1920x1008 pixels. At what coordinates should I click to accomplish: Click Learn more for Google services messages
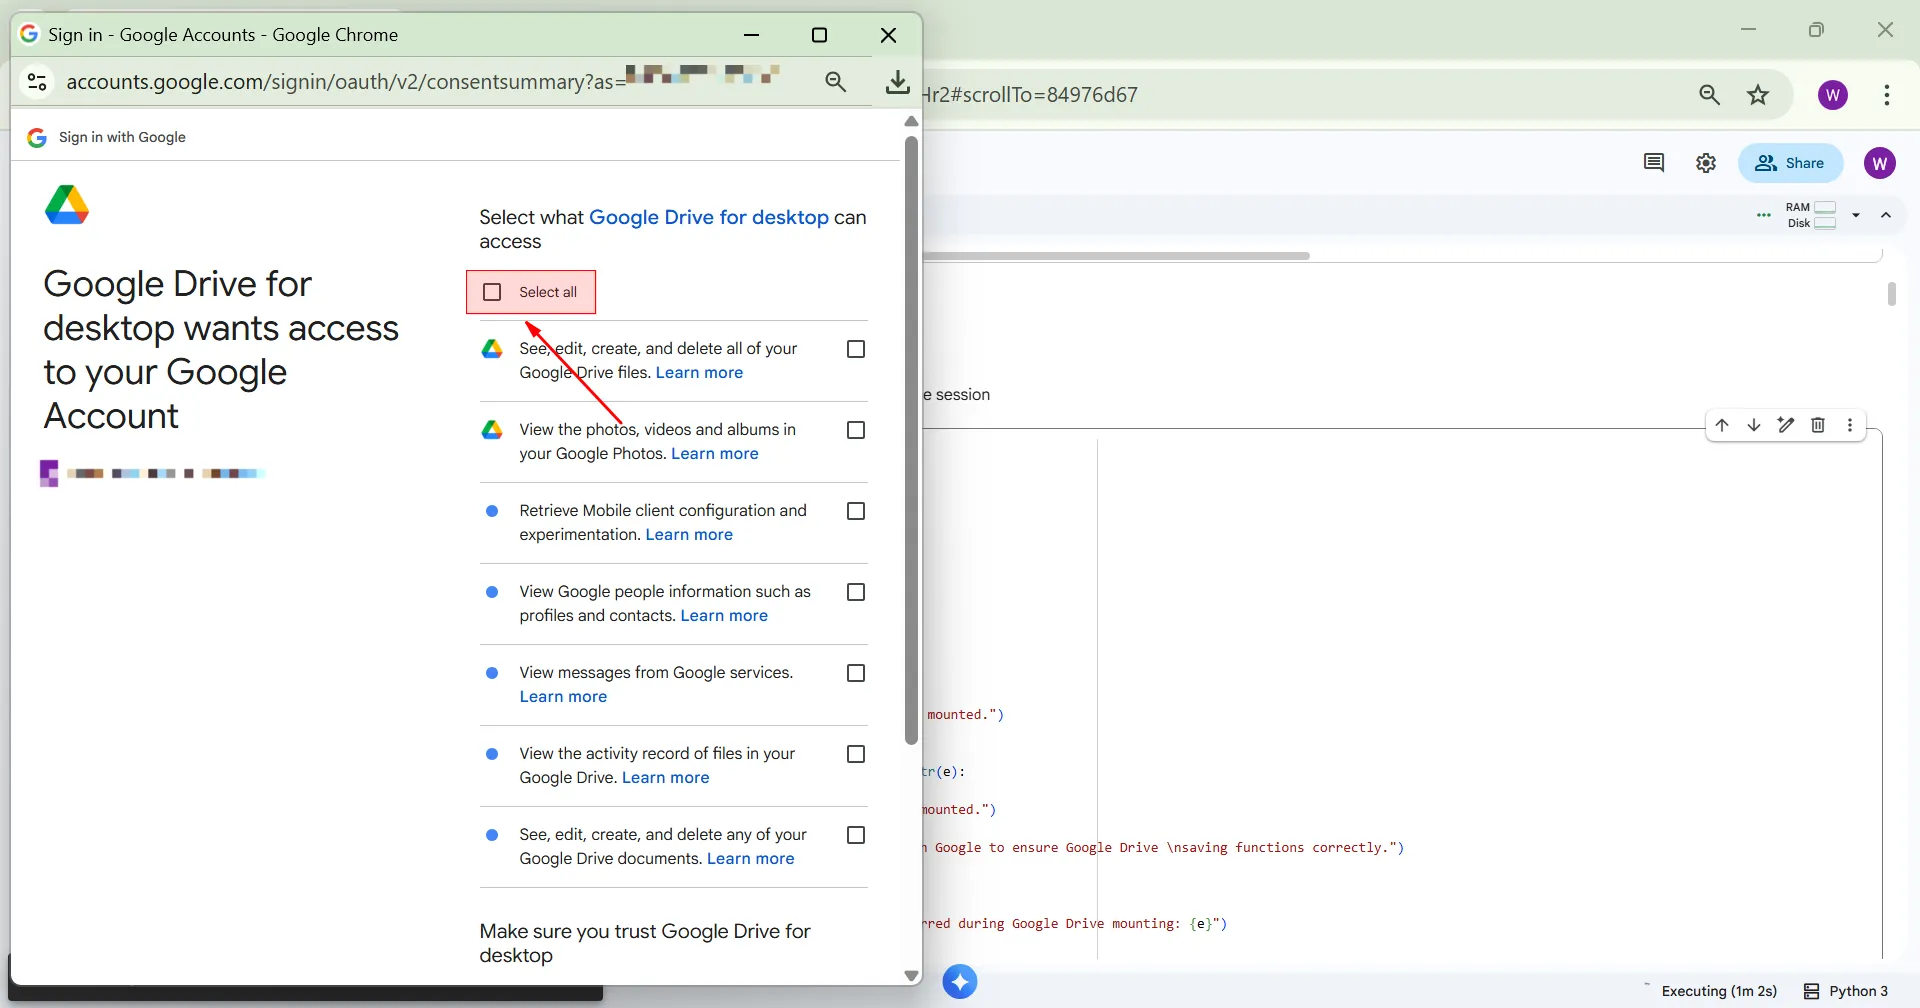click(563, 697)
